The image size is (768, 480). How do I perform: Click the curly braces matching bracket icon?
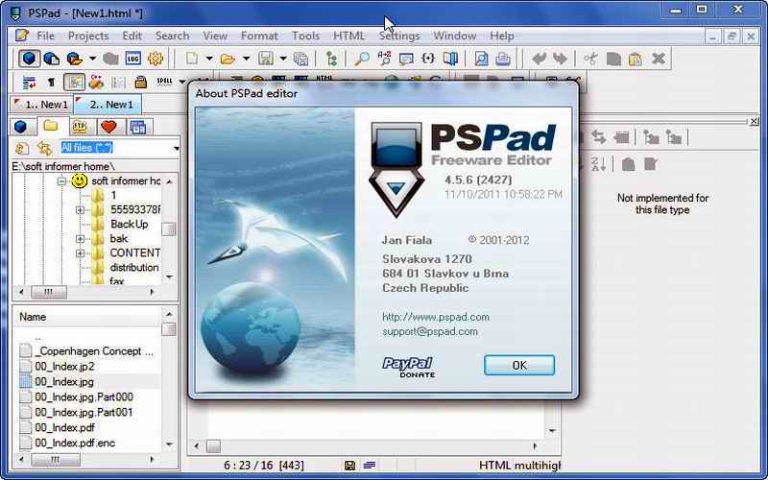428,58
